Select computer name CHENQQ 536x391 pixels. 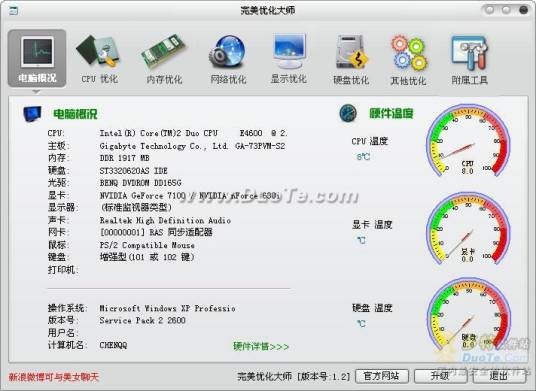(x=113, y=345)
